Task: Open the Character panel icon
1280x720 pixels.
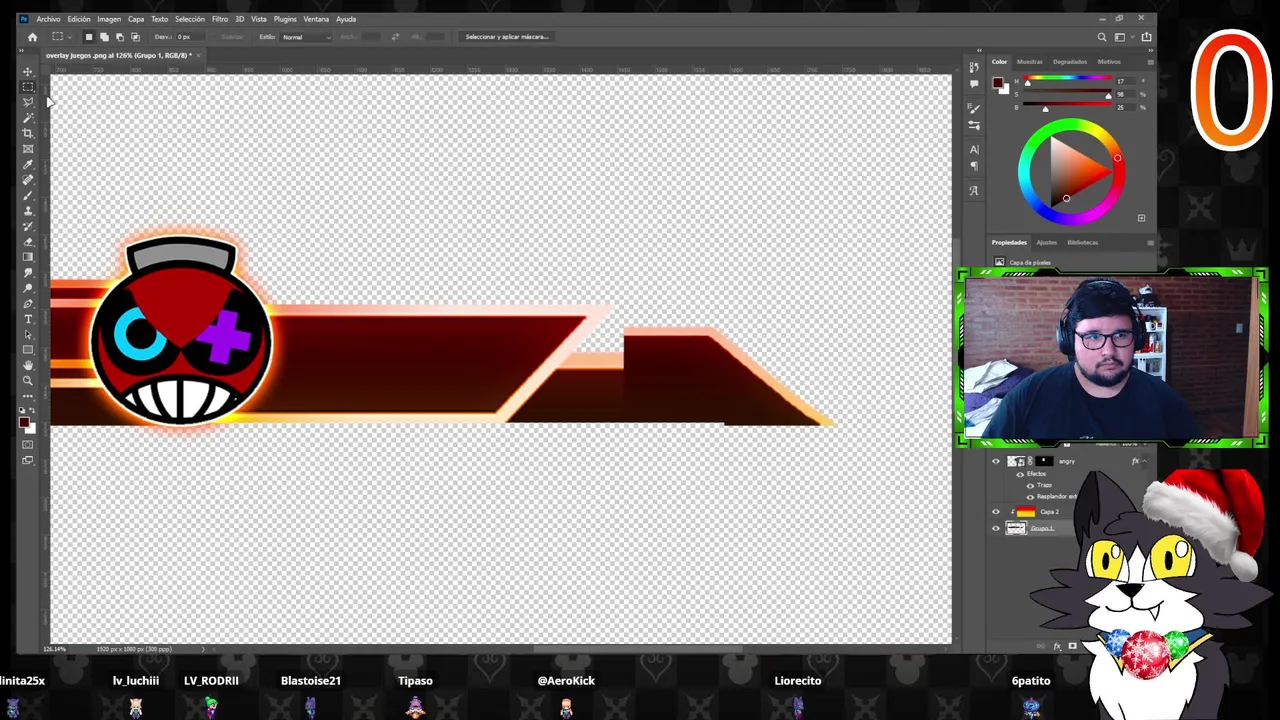Action: coord(974,149)
